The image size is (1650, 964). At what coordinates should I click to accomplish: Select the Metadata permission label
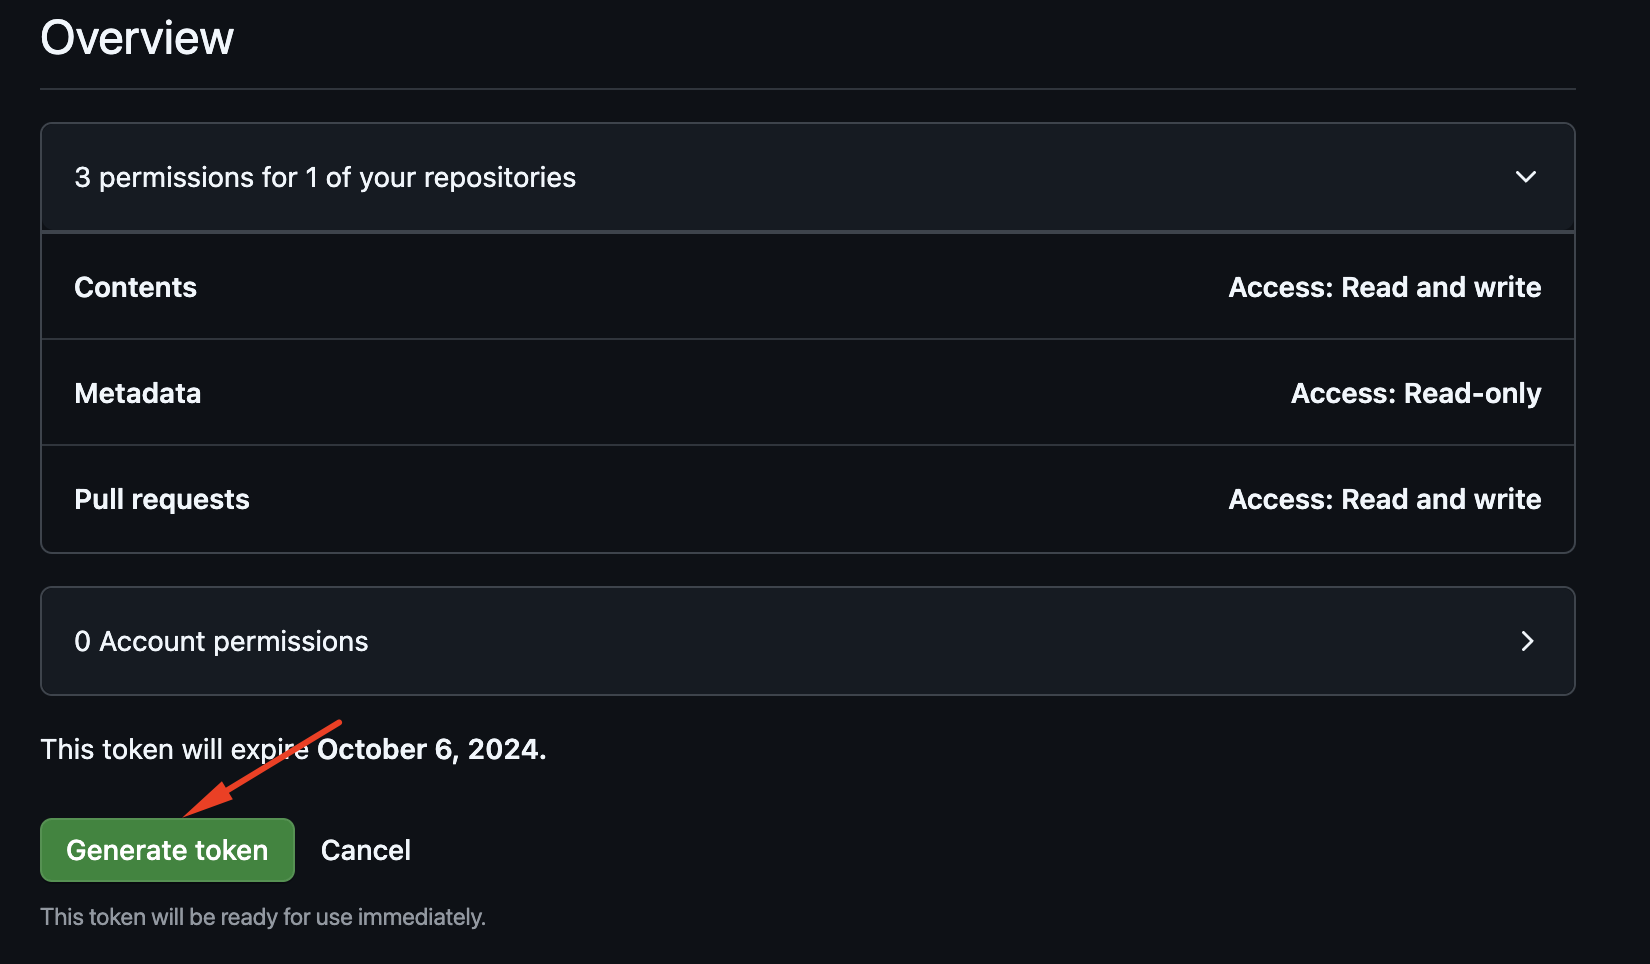coord(138,393)
